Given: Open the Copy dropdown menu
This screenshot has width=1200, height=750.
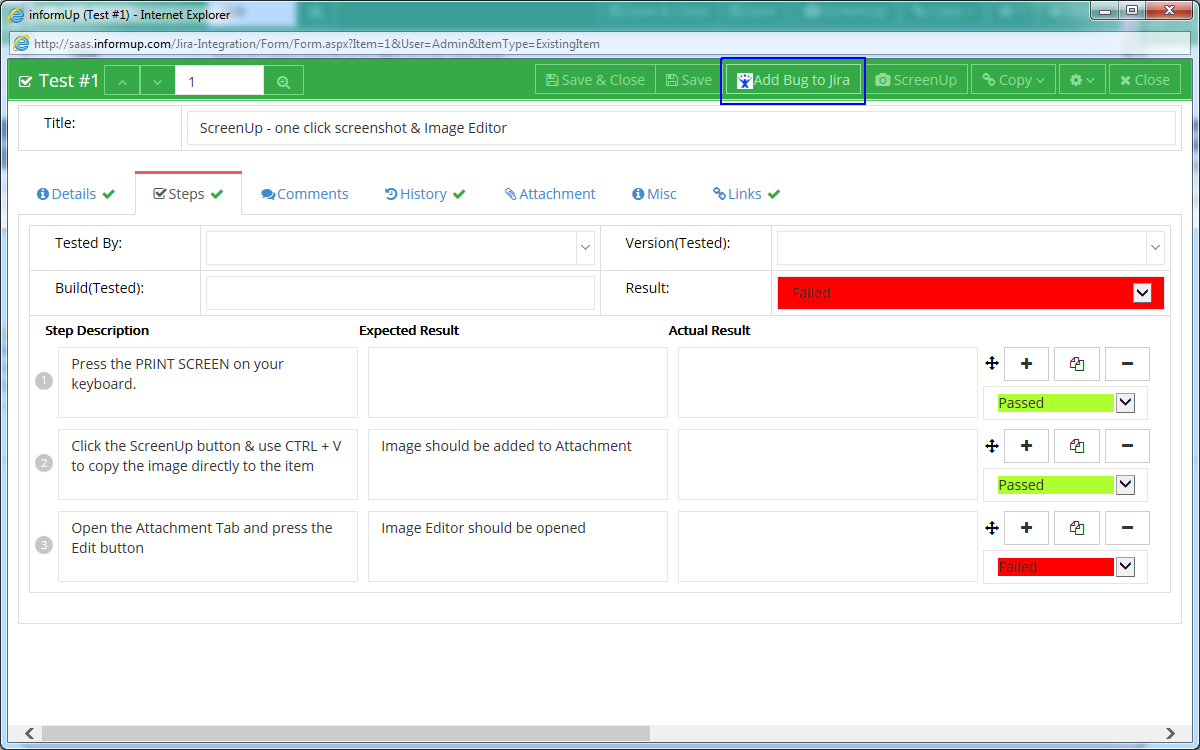Looking at the screenshot, I should tap(1013, 80).
